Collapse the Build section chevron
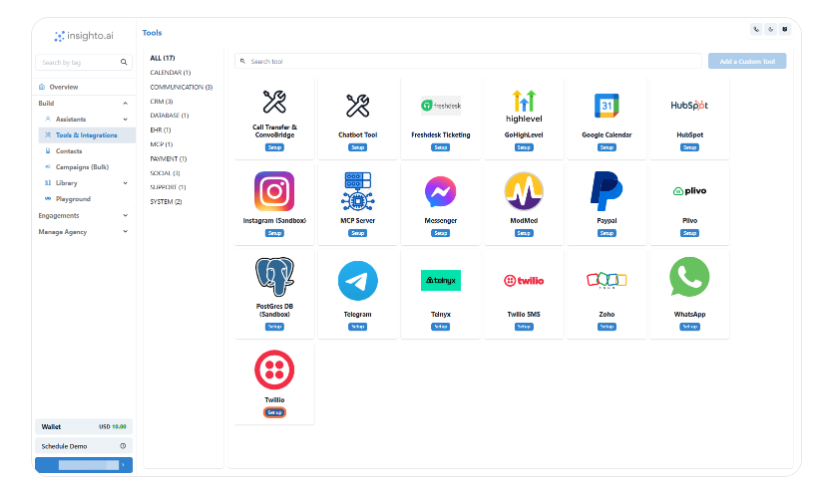The height and width of the screenshot is (490, 820). pyautogui.click(x=125, y=104)
